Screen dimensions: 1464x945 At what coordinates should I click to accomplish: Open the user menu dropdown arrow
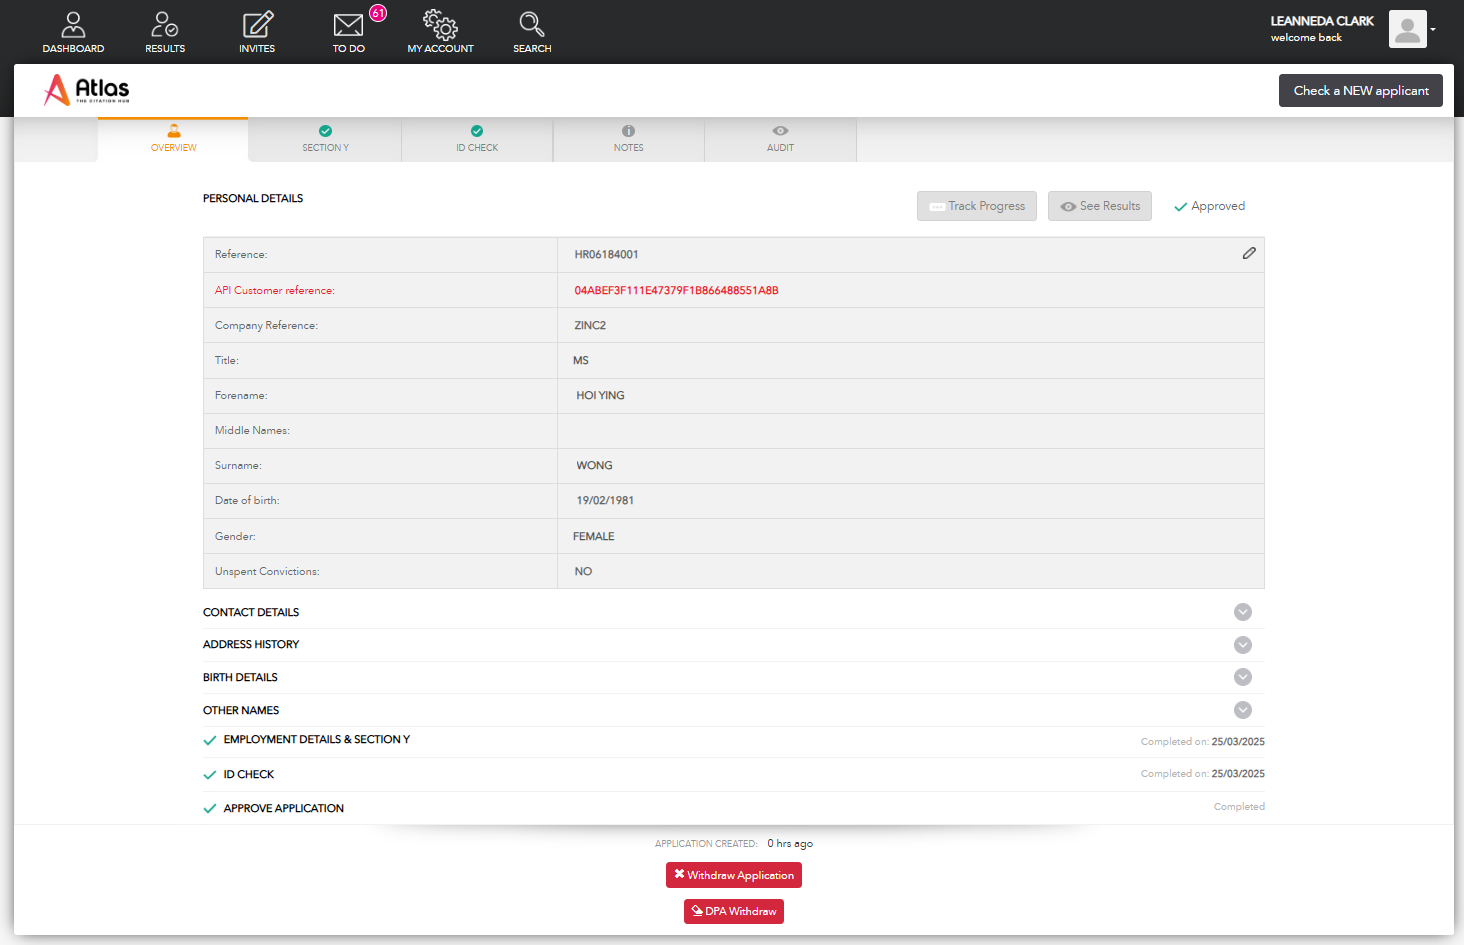coord(1433,30)
